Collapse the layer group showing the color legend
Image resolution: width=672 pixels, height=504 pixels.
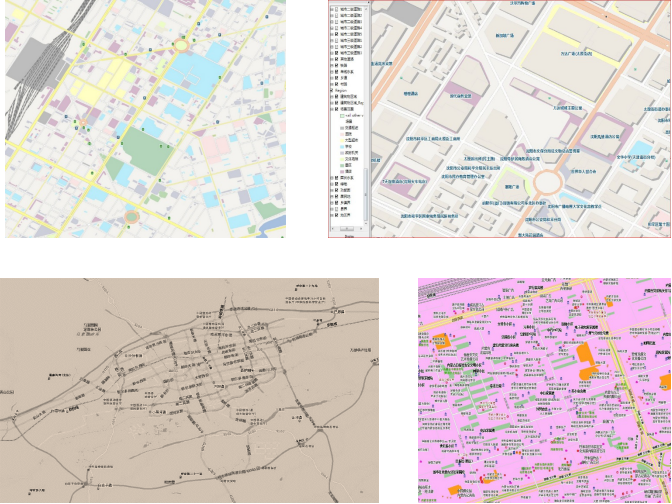tap(331, 109)
